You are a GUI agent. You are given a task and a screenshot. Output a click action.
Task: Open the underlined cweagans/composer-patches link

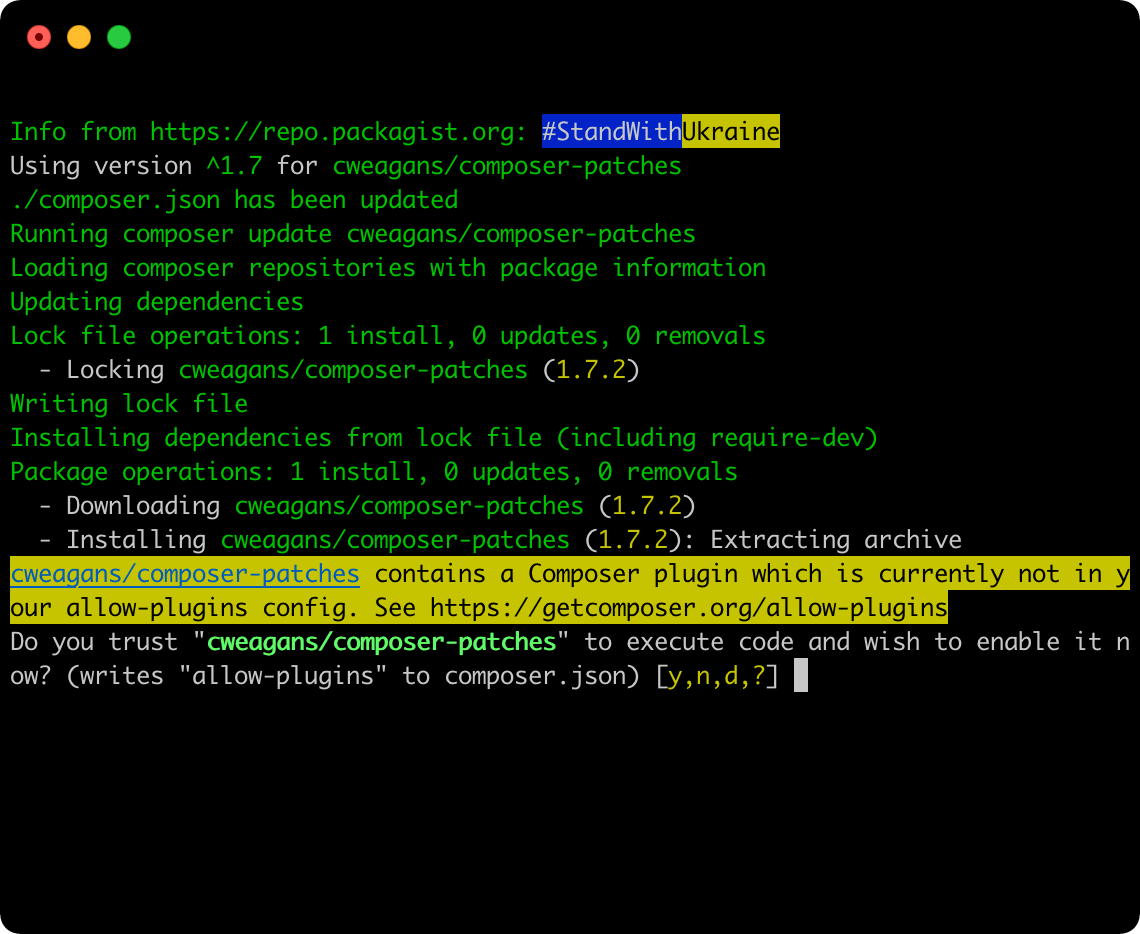(185, 574)
